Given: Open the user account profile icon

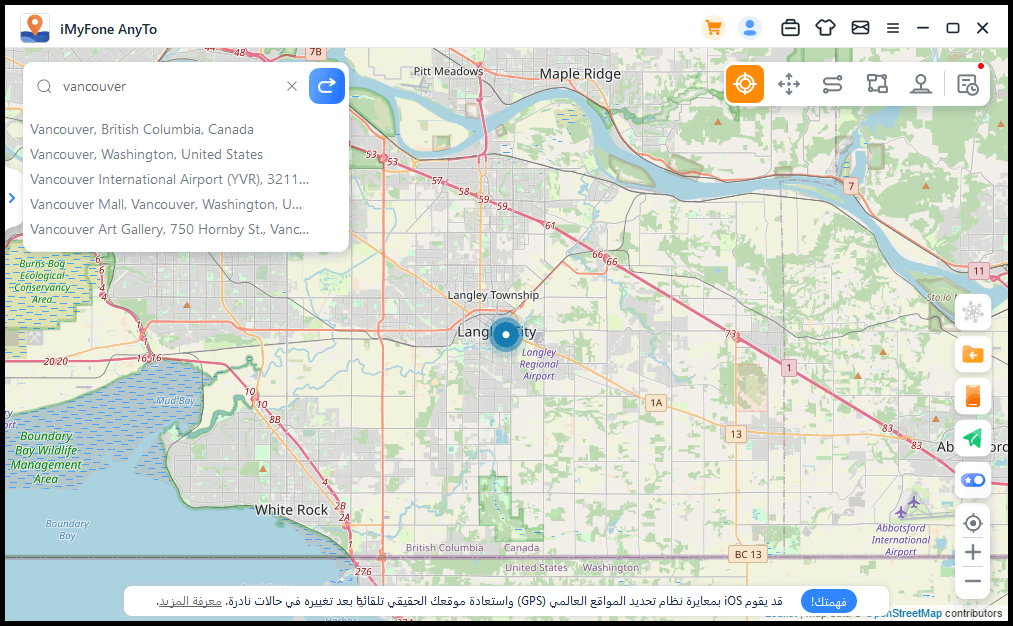Looking at the screenshot, I should click(749, 28).
